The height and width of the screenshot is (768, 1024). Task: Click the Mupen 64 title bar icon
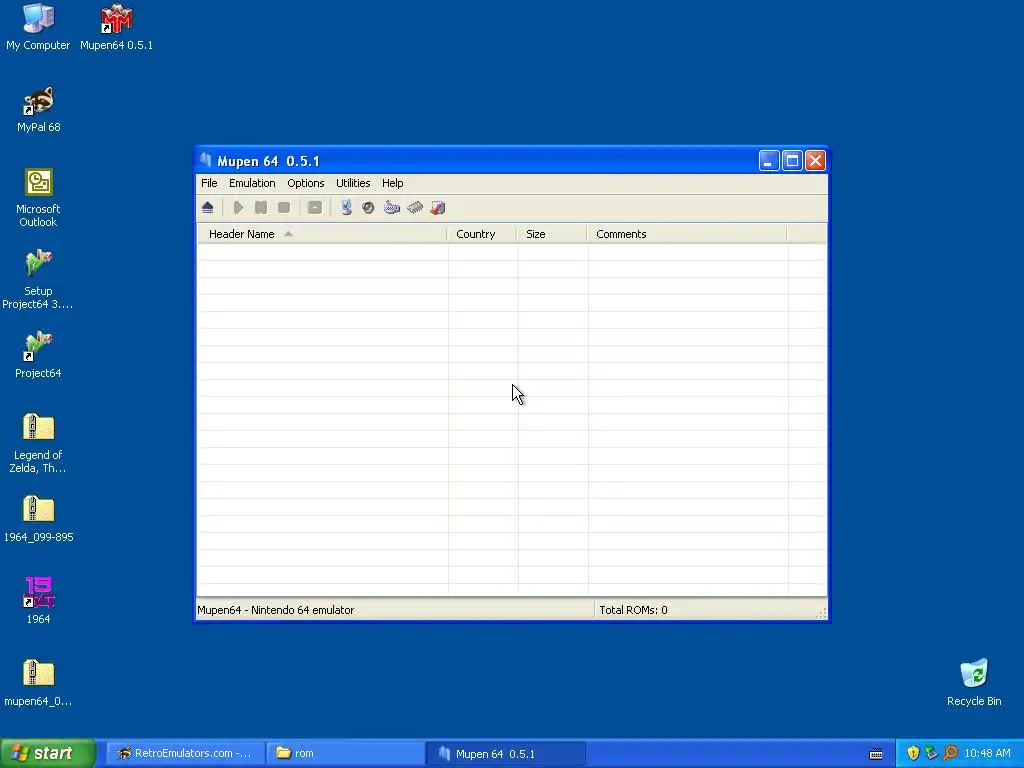(x=206, y=160)
